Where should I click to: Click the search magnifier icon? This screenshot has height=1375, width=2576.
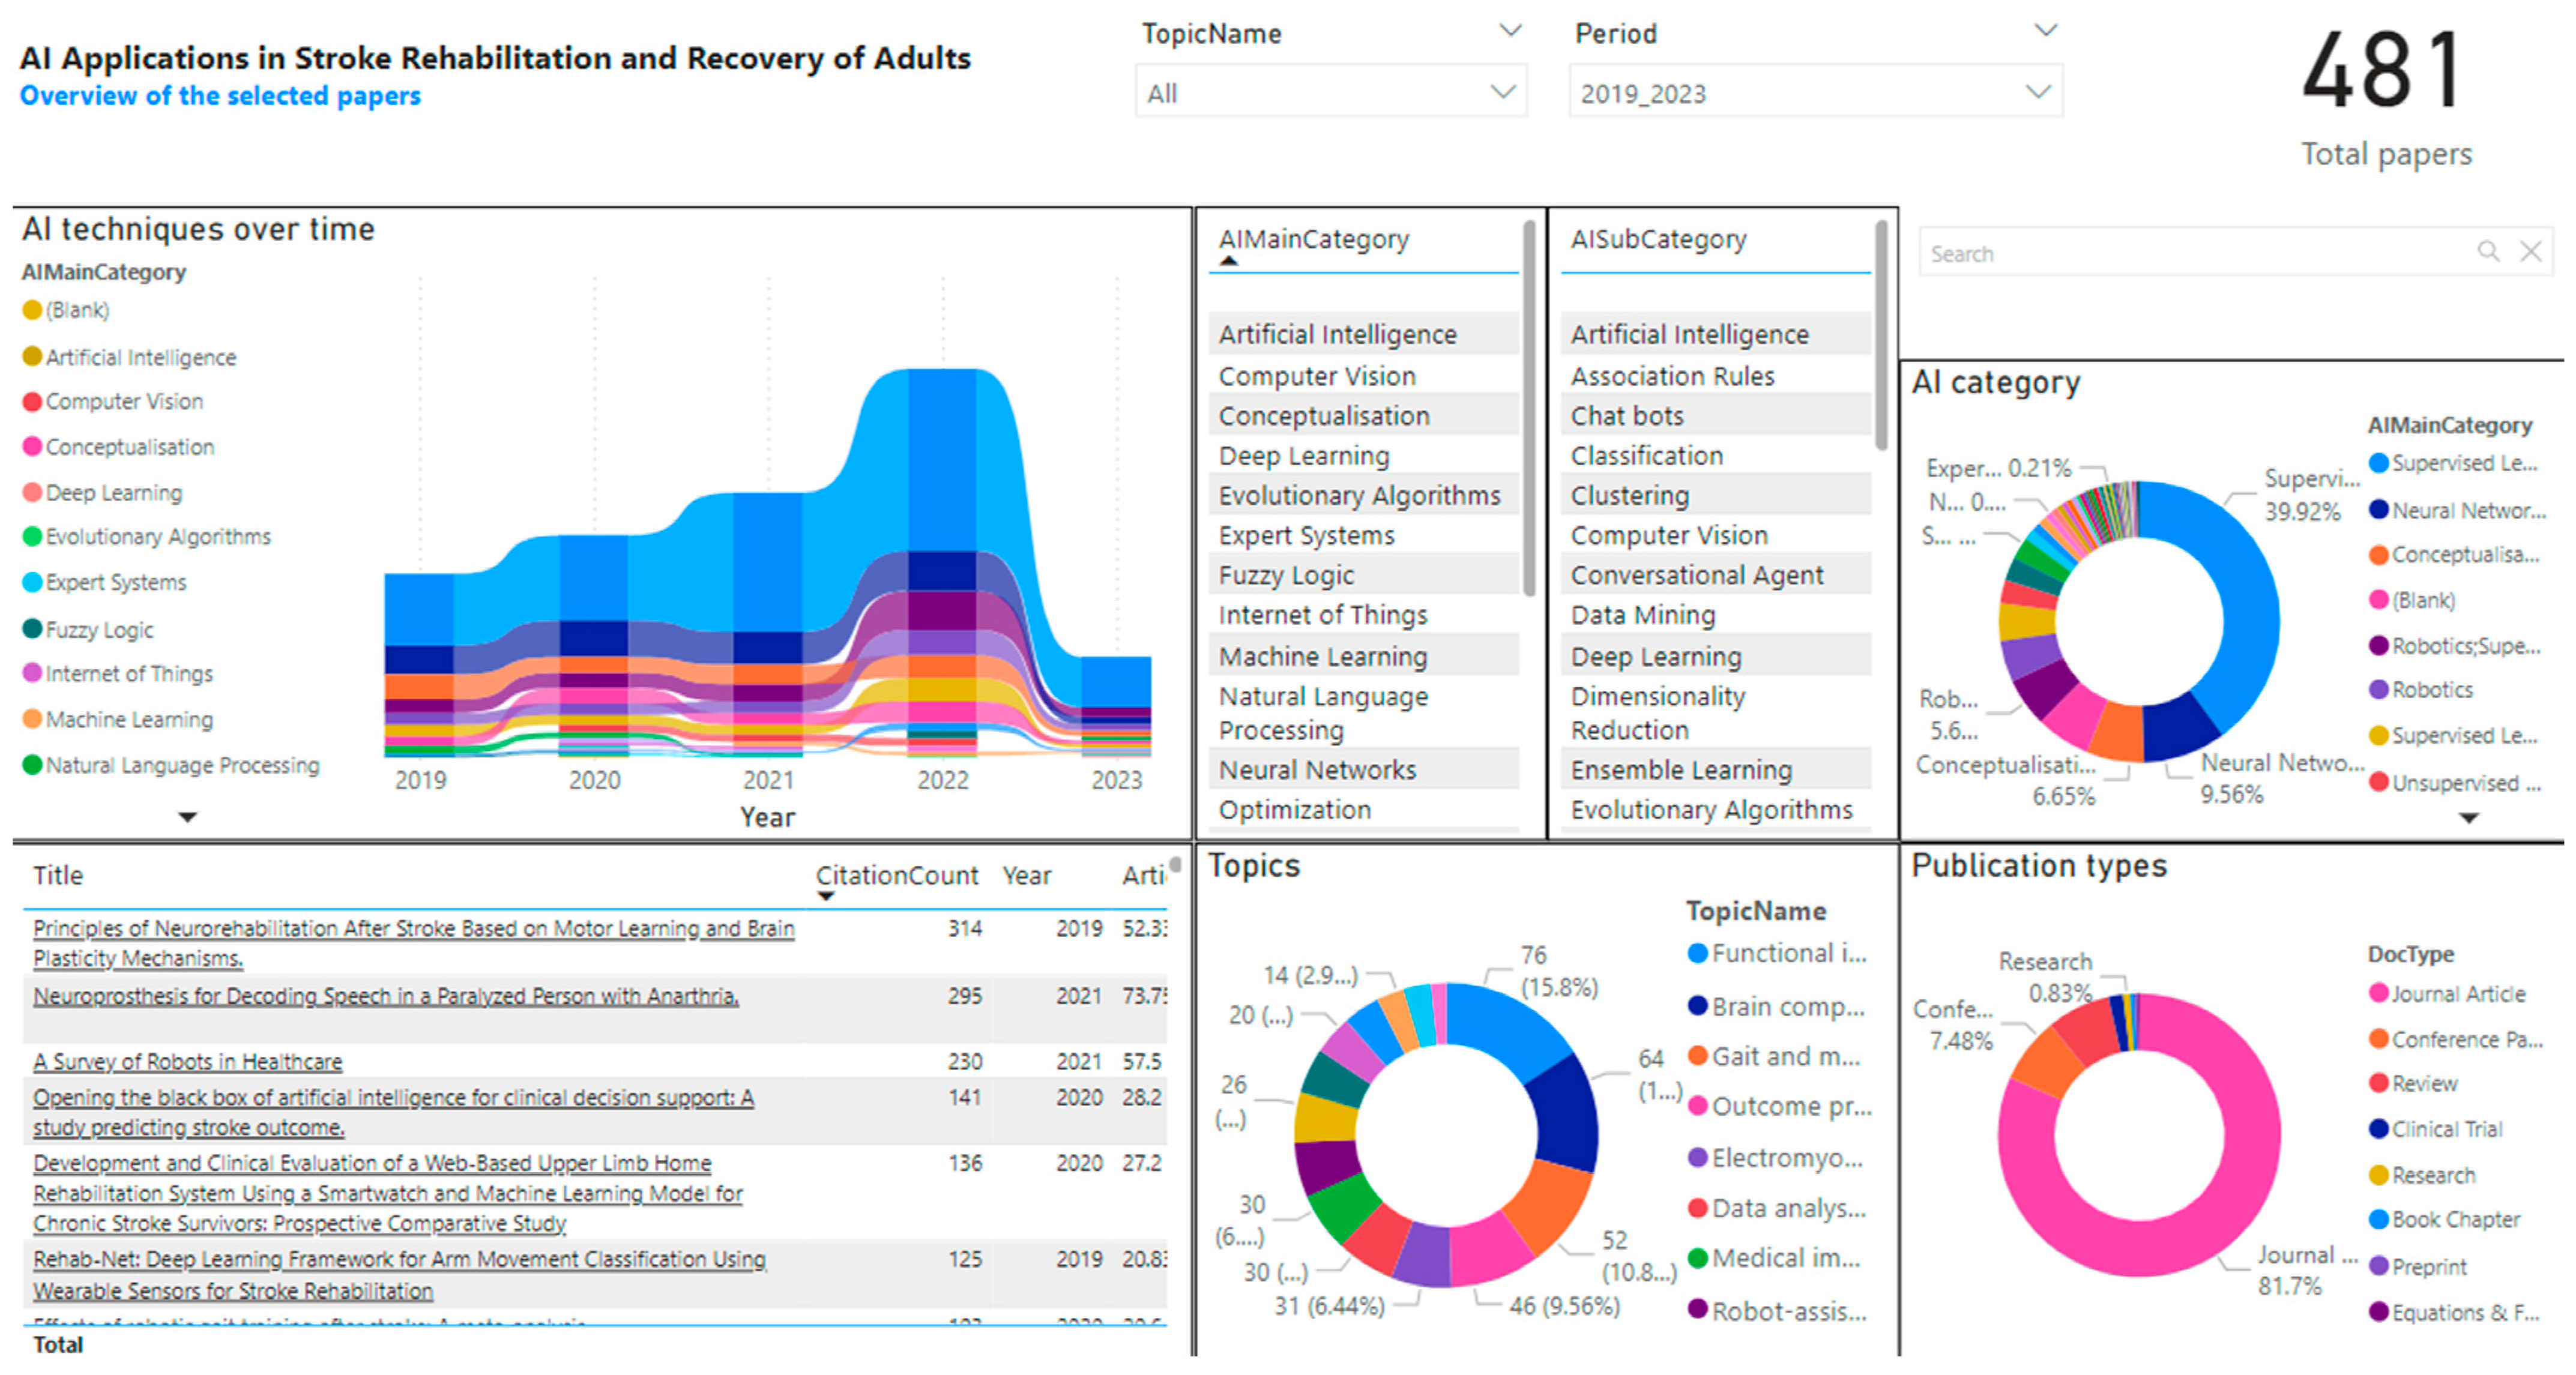[x=2488, y=252]
